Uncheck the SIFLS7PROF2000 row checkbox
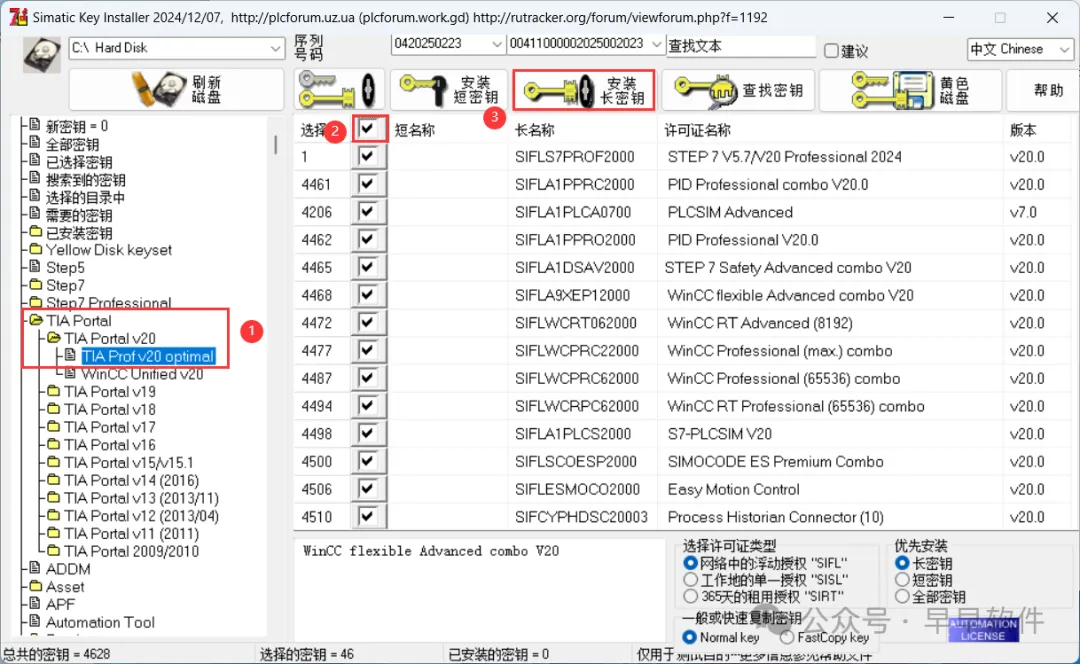The height and width of the screenshot is (664, 1080). click(x=367, y=156)
